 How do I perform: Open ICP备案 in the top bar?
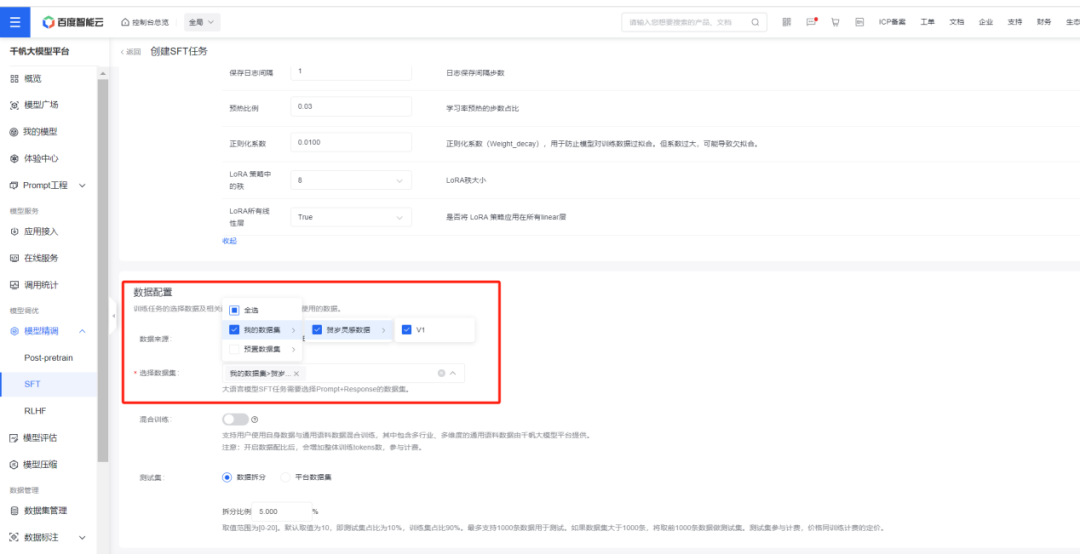pos(892,22)
